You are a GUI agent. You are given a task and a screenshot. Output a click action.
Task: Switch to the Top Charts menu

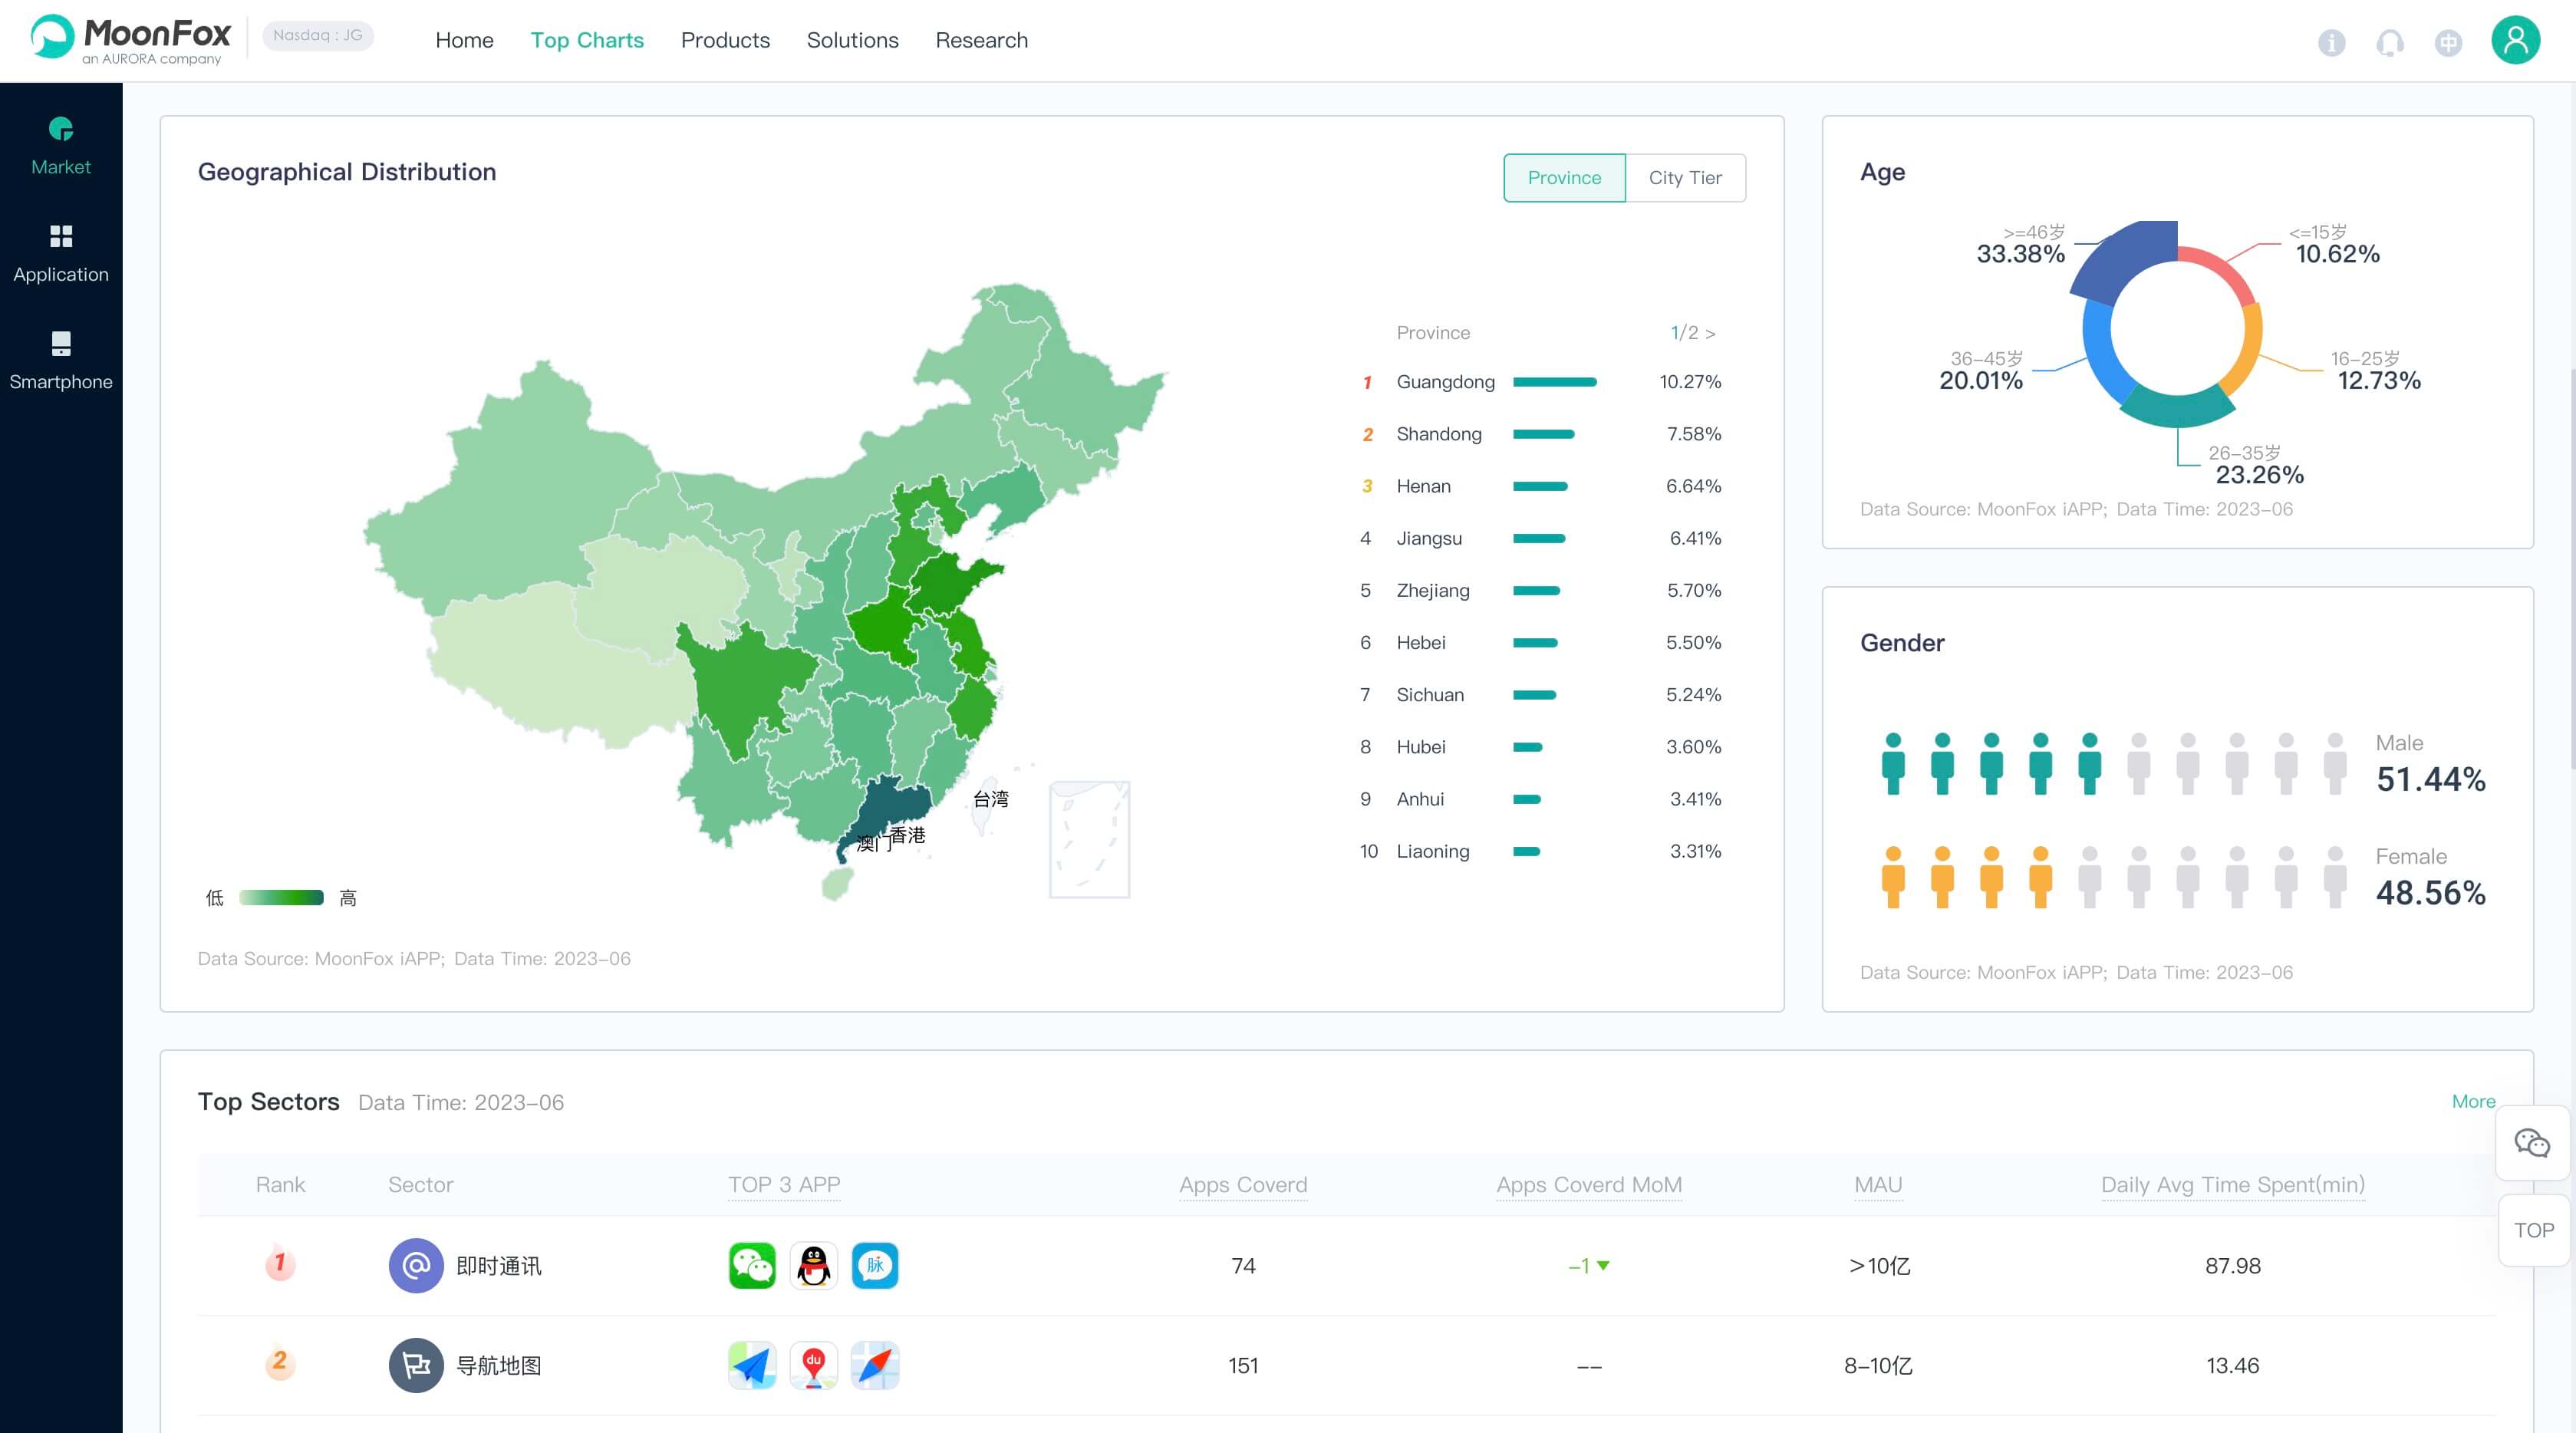click(587, 40)
